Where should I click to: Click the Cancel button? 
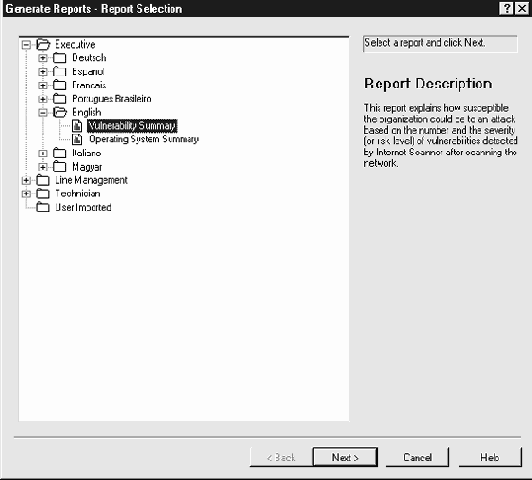click(x=417, y=457)
